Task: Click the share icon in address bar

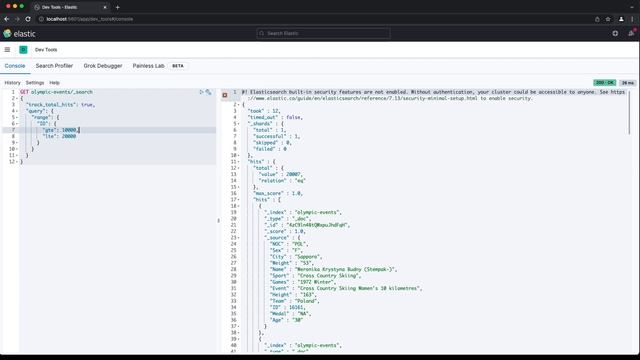Action: [x=597, y=19]
